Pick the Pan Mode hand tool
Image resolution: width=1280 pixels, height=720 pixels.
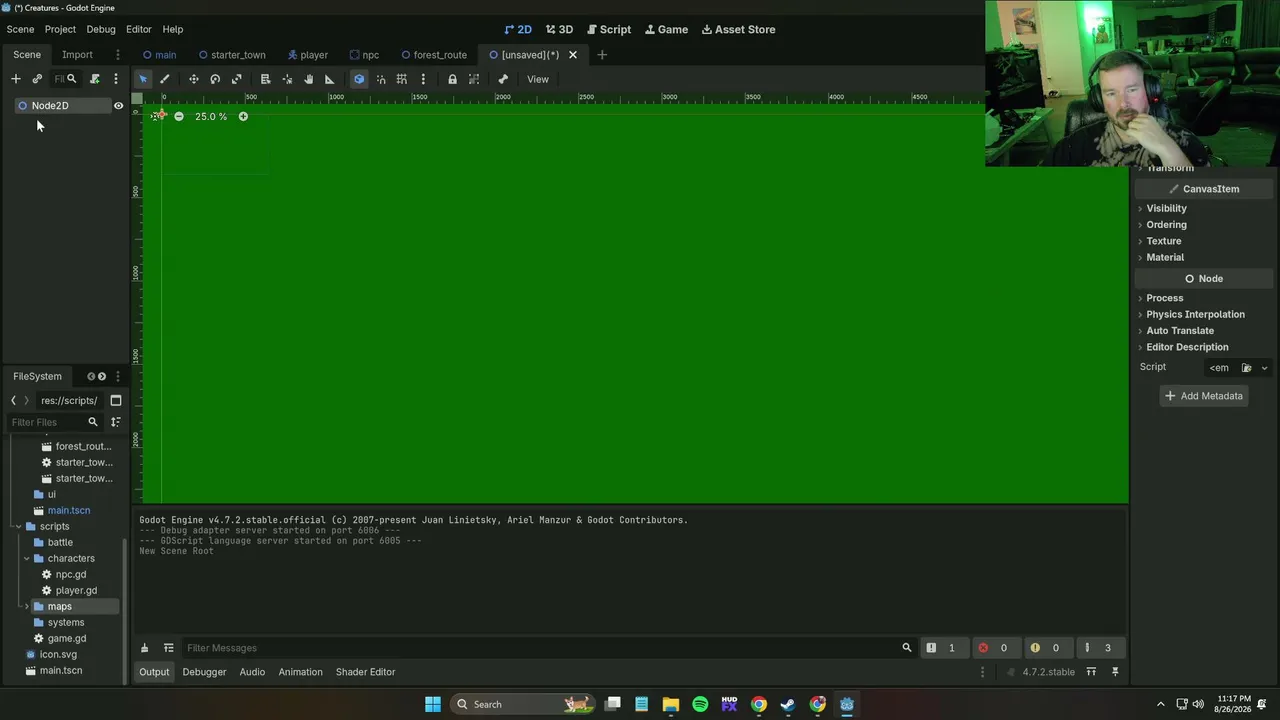309,79
